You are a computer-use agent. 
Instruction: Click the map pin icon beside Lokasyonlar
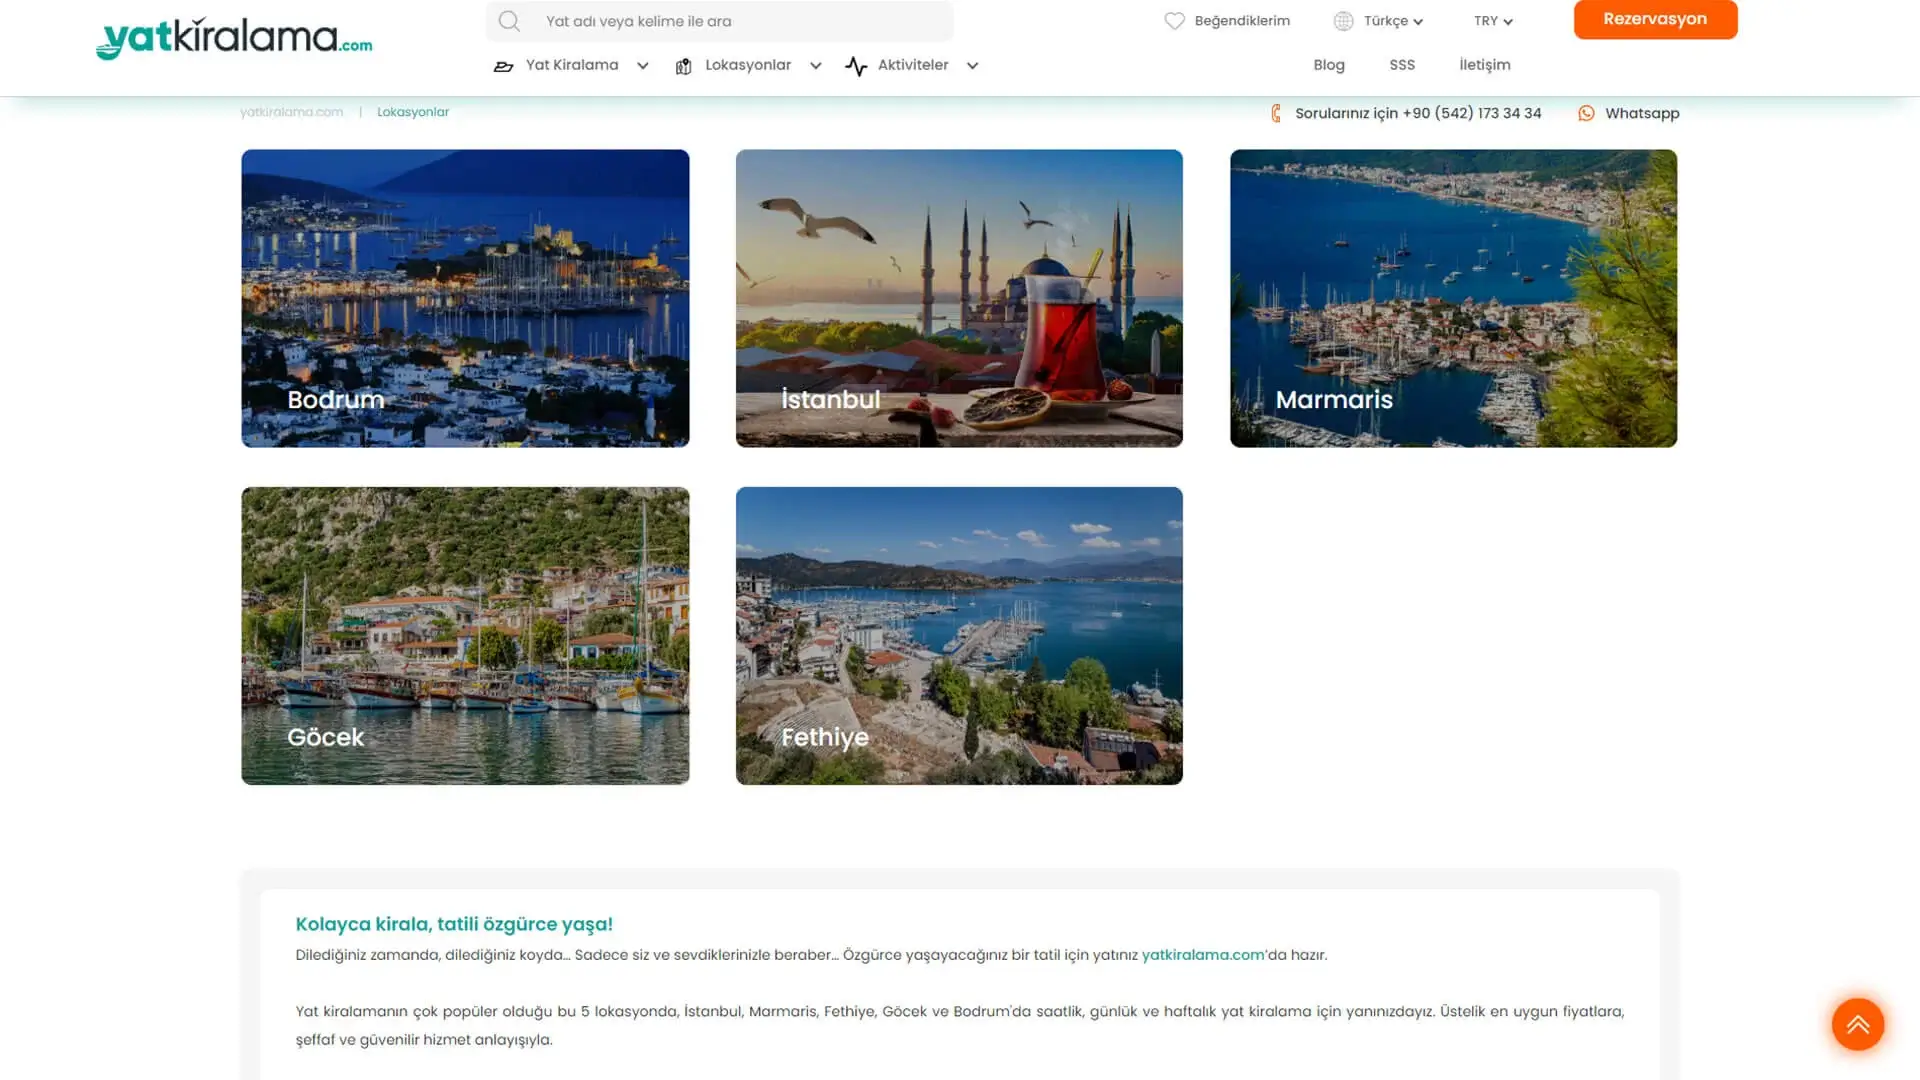684,65
